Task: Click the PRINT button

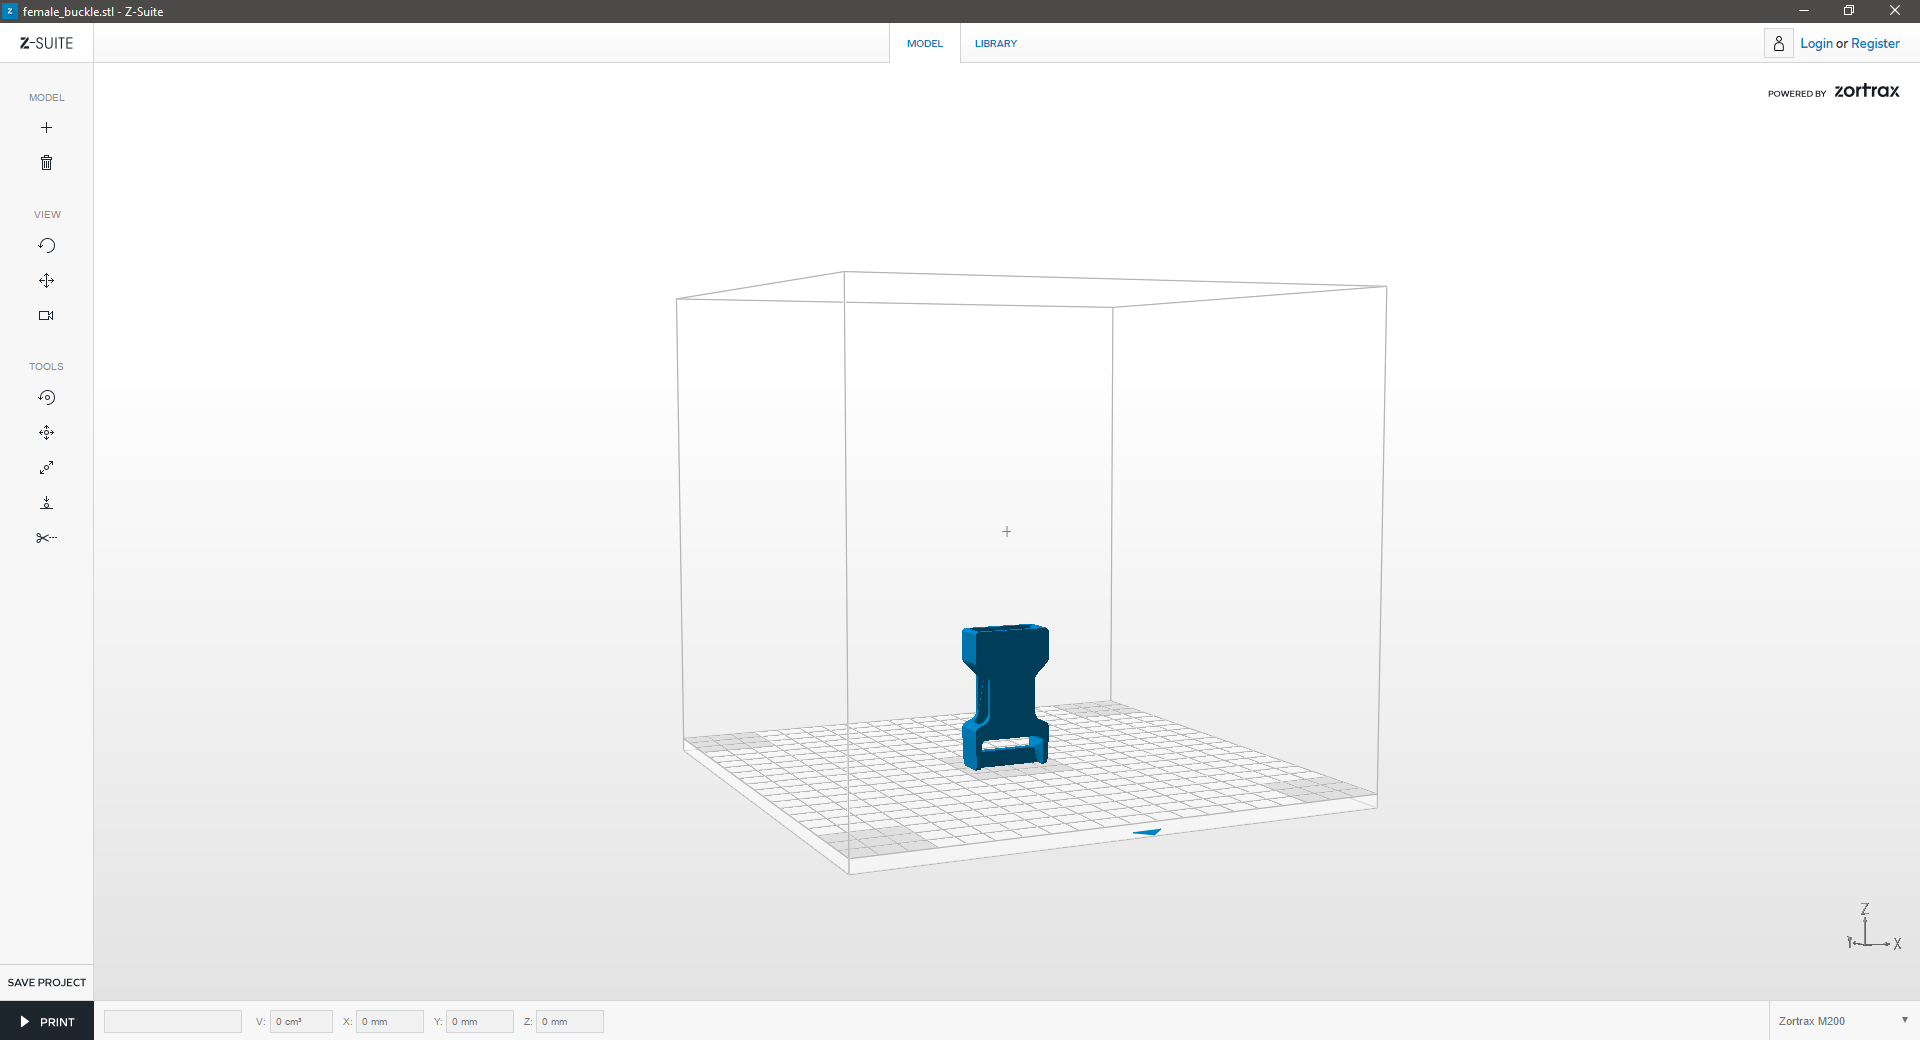Action: [47, 1022]
